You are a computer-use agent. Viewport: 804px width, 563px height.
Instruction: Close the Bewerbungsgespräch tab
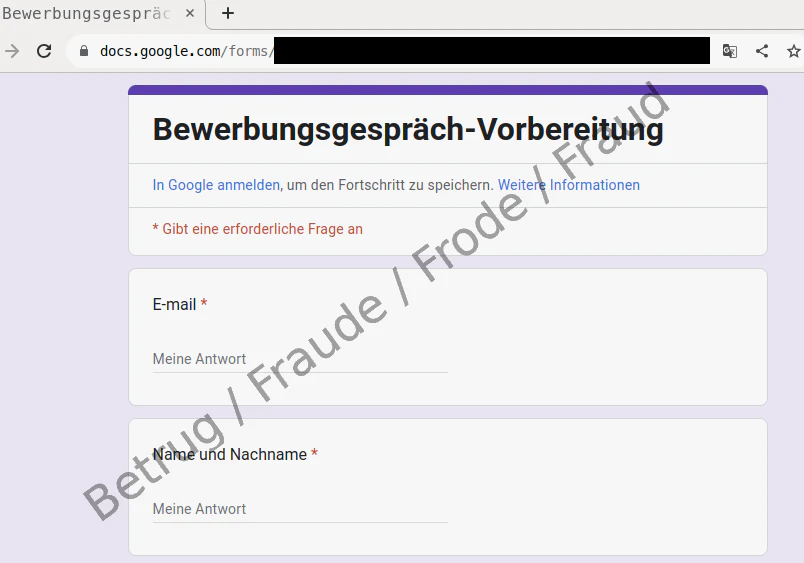[190, 13]
